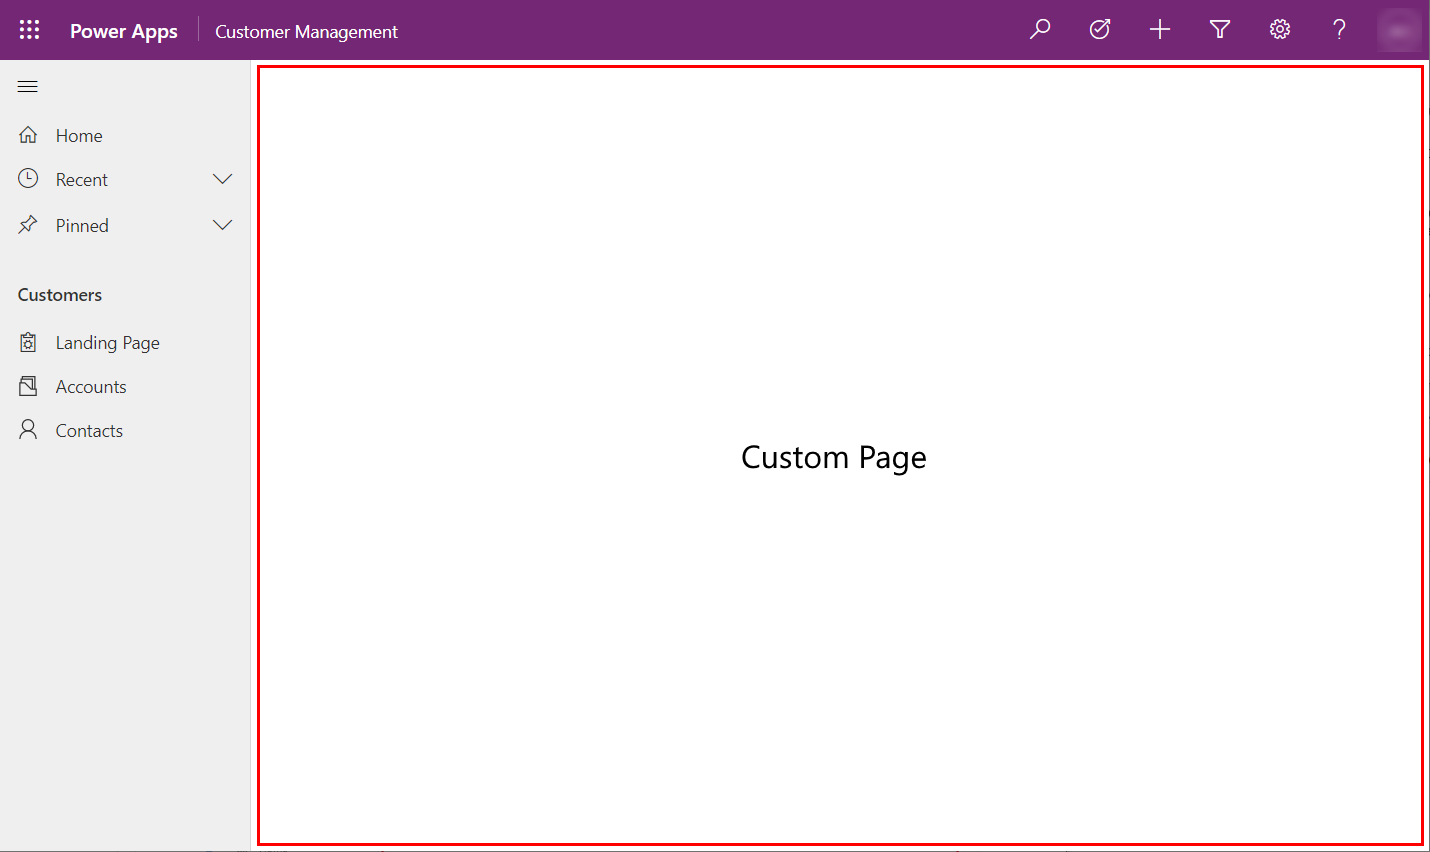The width and height of the screenshot is (1430, 852).
Task: Open the Settings gear icon
Action: point(1279,29)
